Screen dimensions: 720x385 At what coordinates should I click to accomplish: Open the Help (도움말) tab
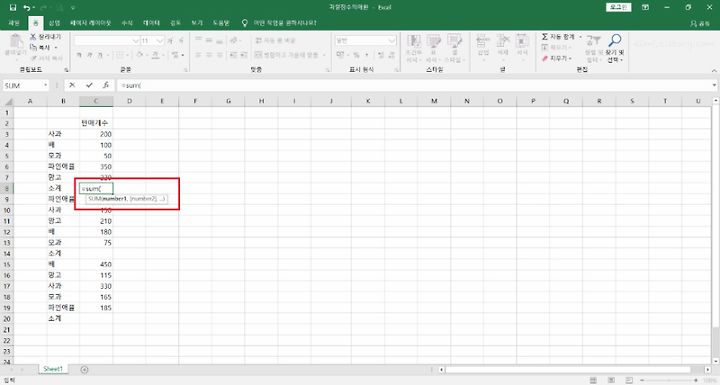click(221, 23)
